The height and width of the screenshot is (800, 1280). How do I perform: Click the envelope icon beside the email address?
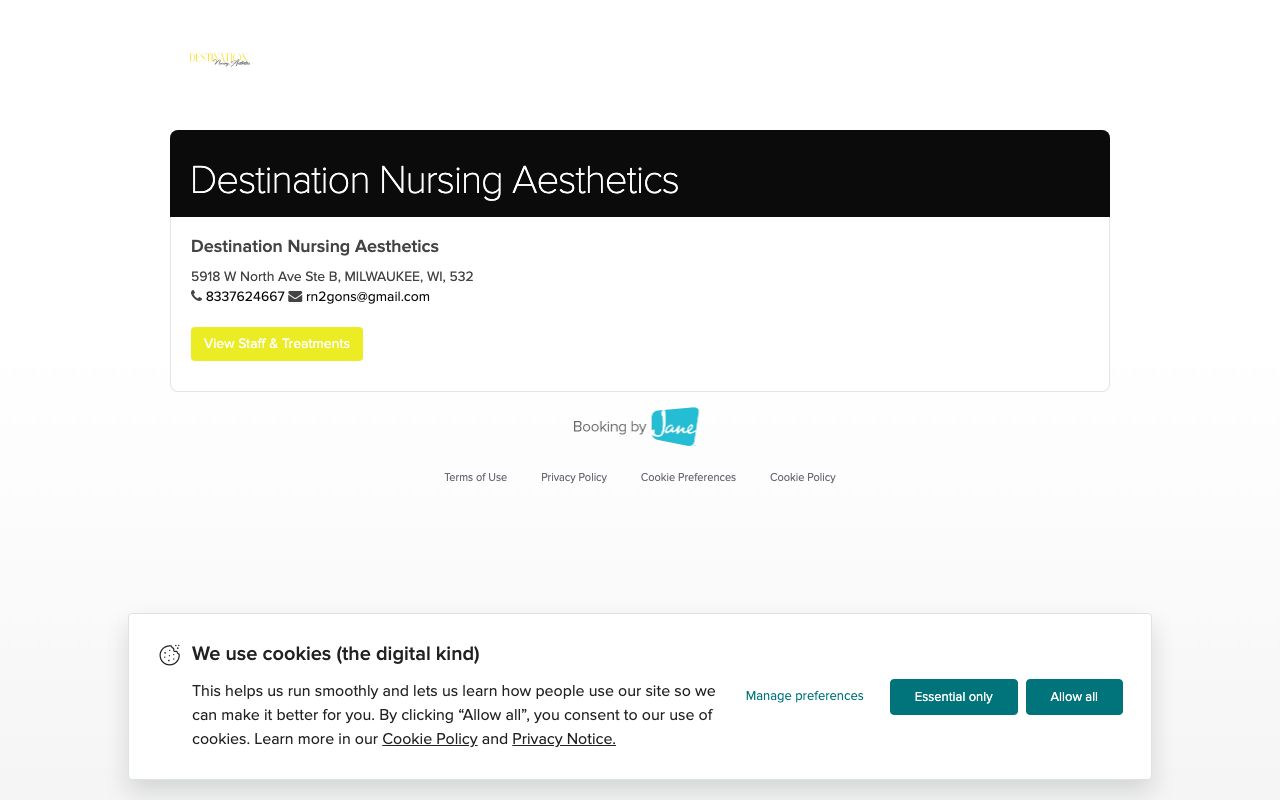pos(295,296)
